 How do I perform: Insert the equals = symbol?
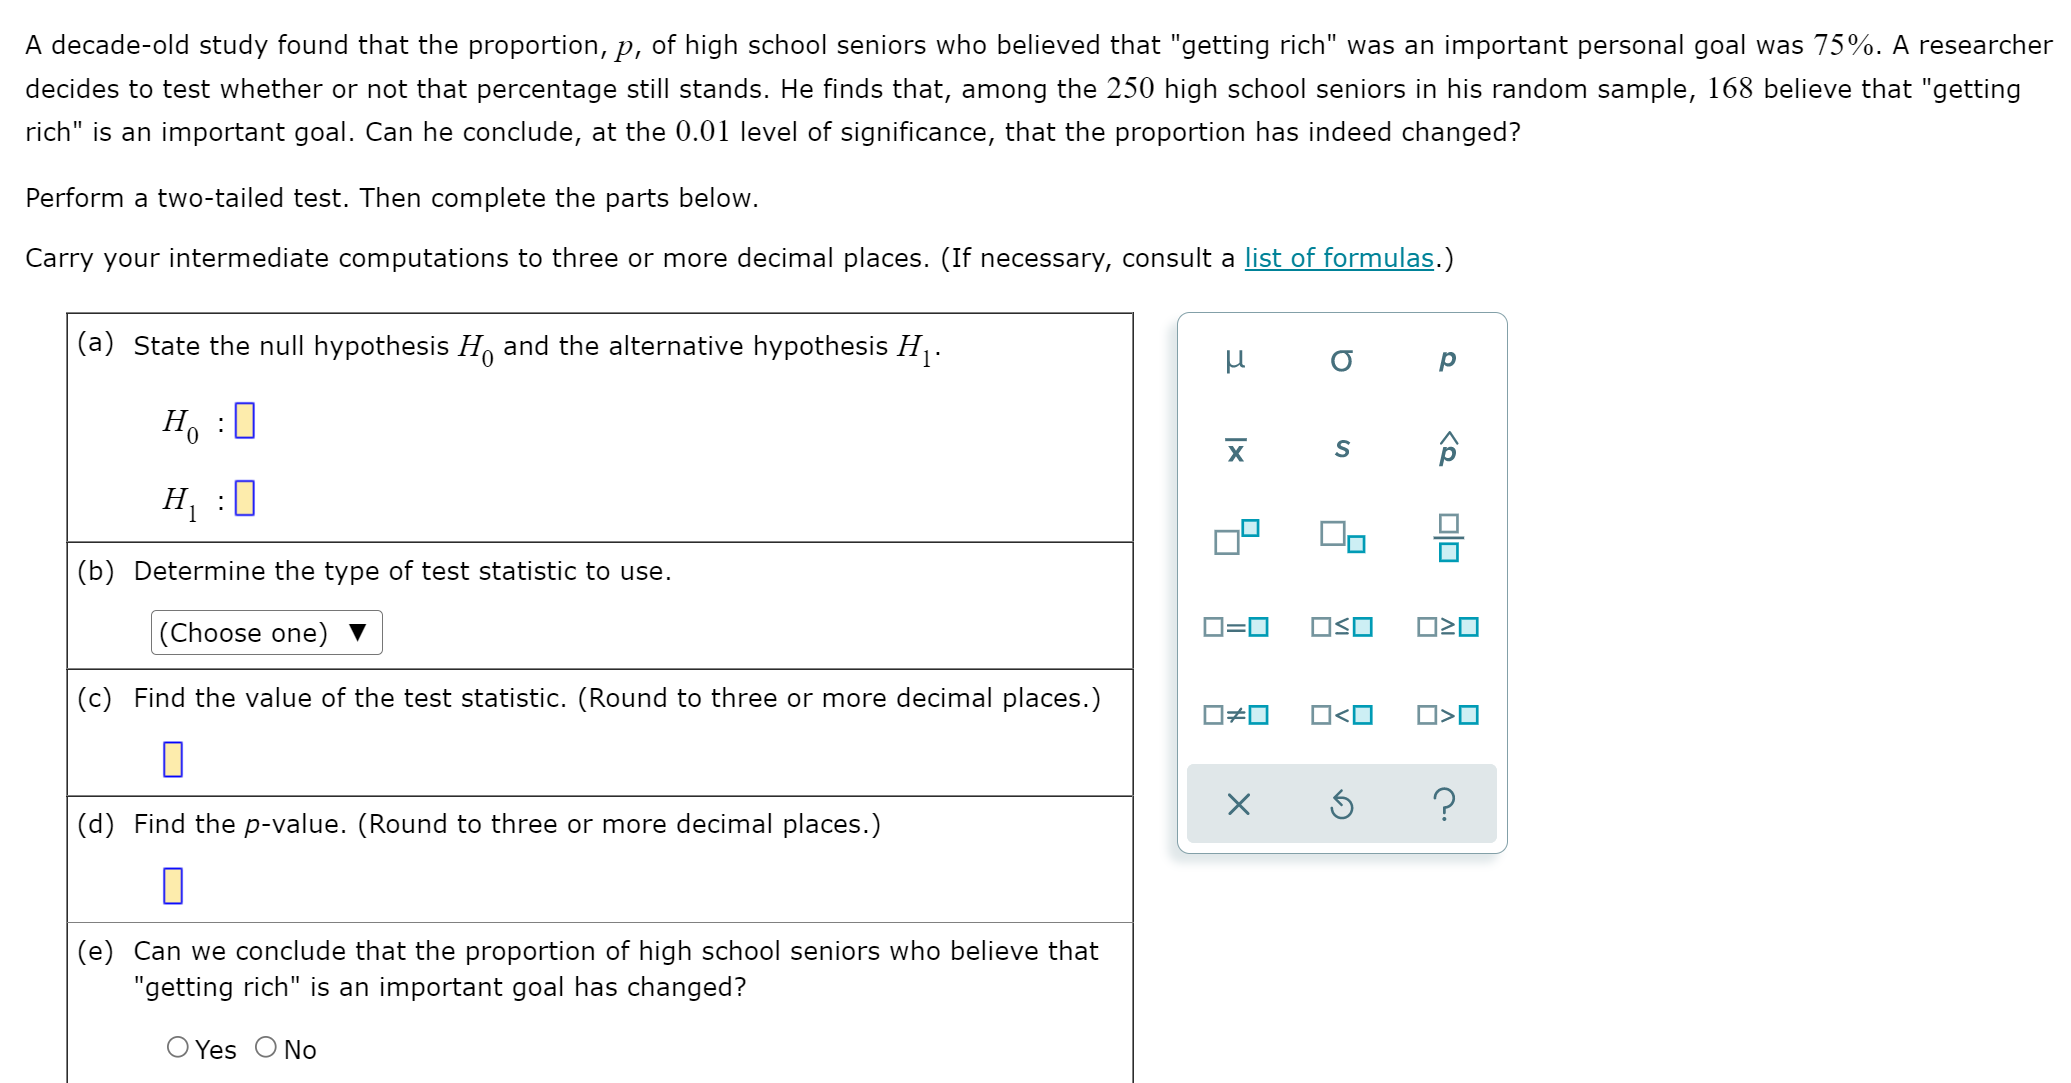(1237, 627)
